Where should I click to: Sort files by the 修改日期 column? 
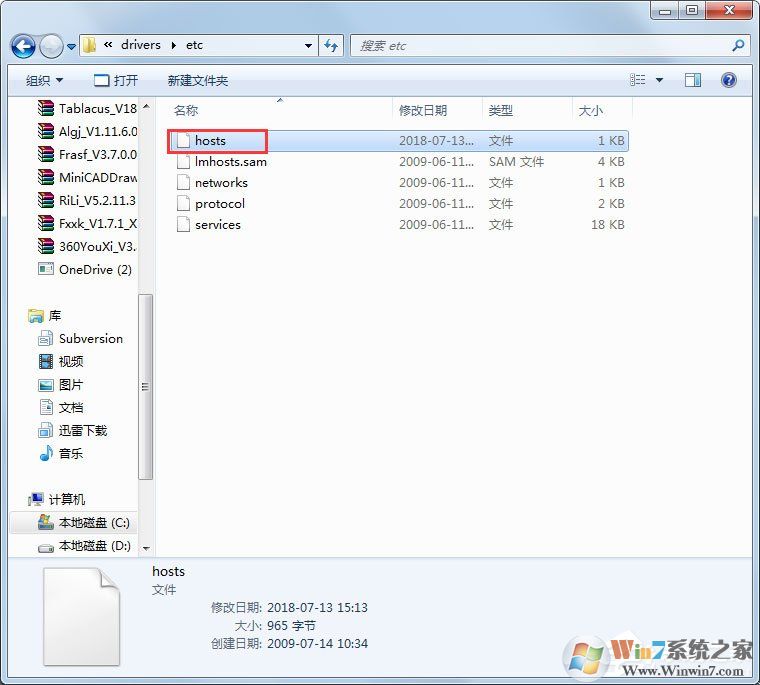tap(423, 111)
